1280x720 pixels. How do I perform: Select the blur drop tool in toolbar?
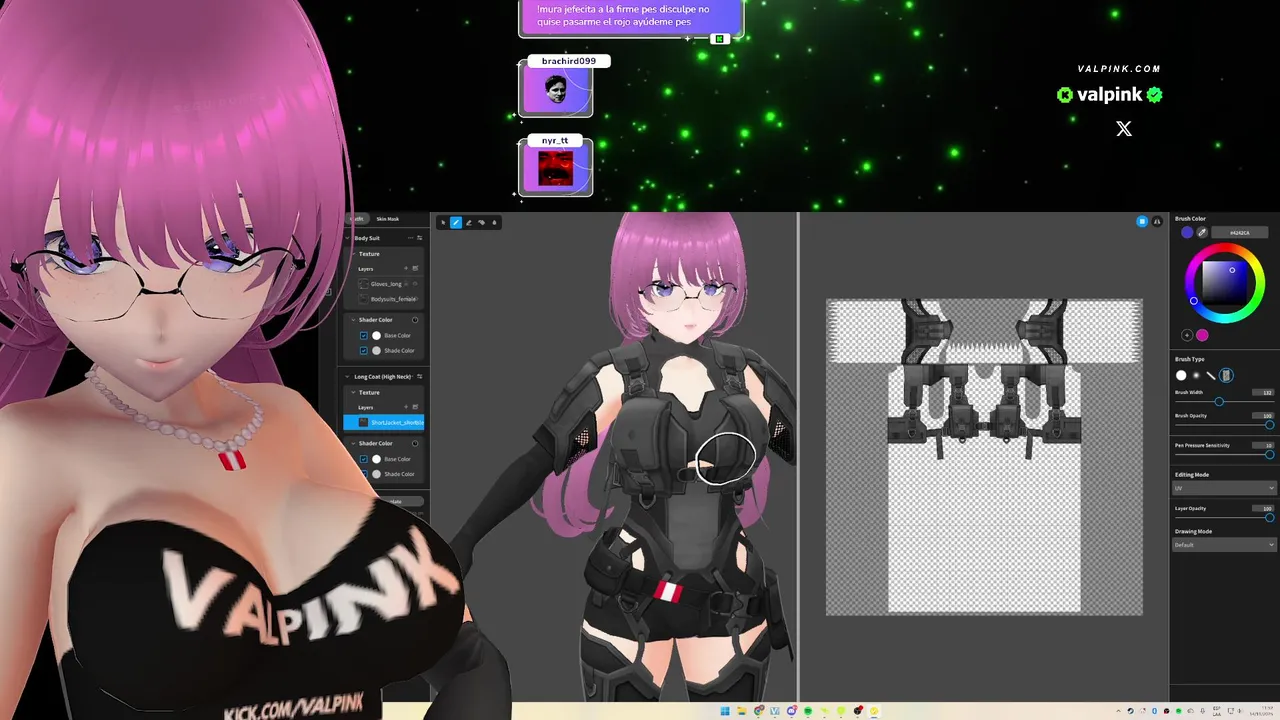click(494, 222)
